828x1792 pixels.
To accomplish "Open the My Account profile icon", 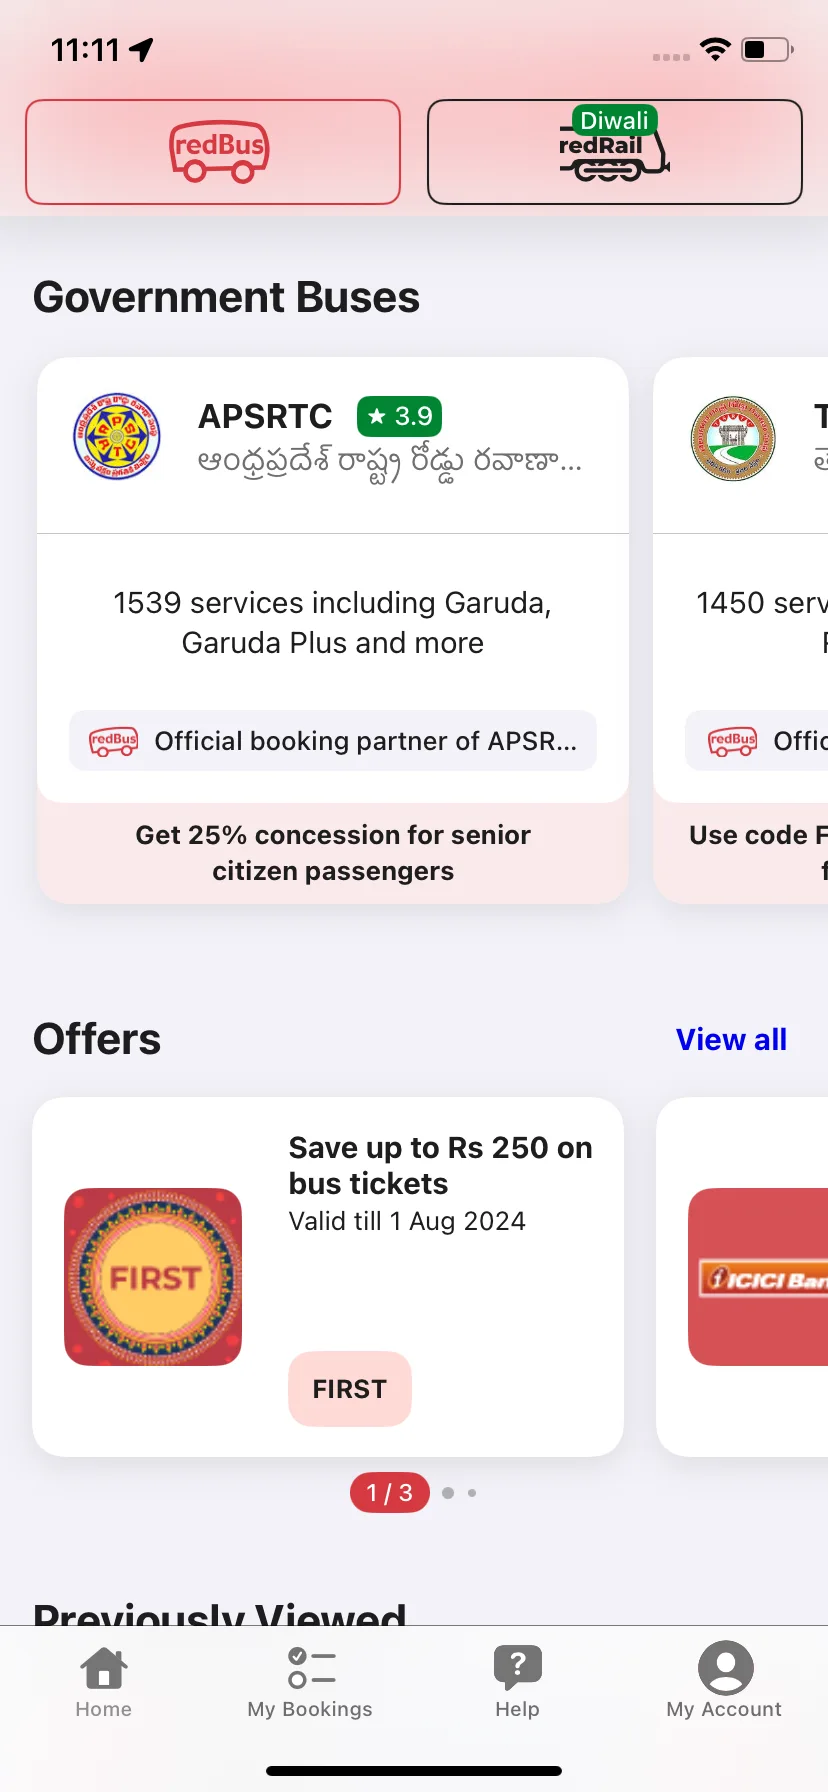I will point(725,1667).
